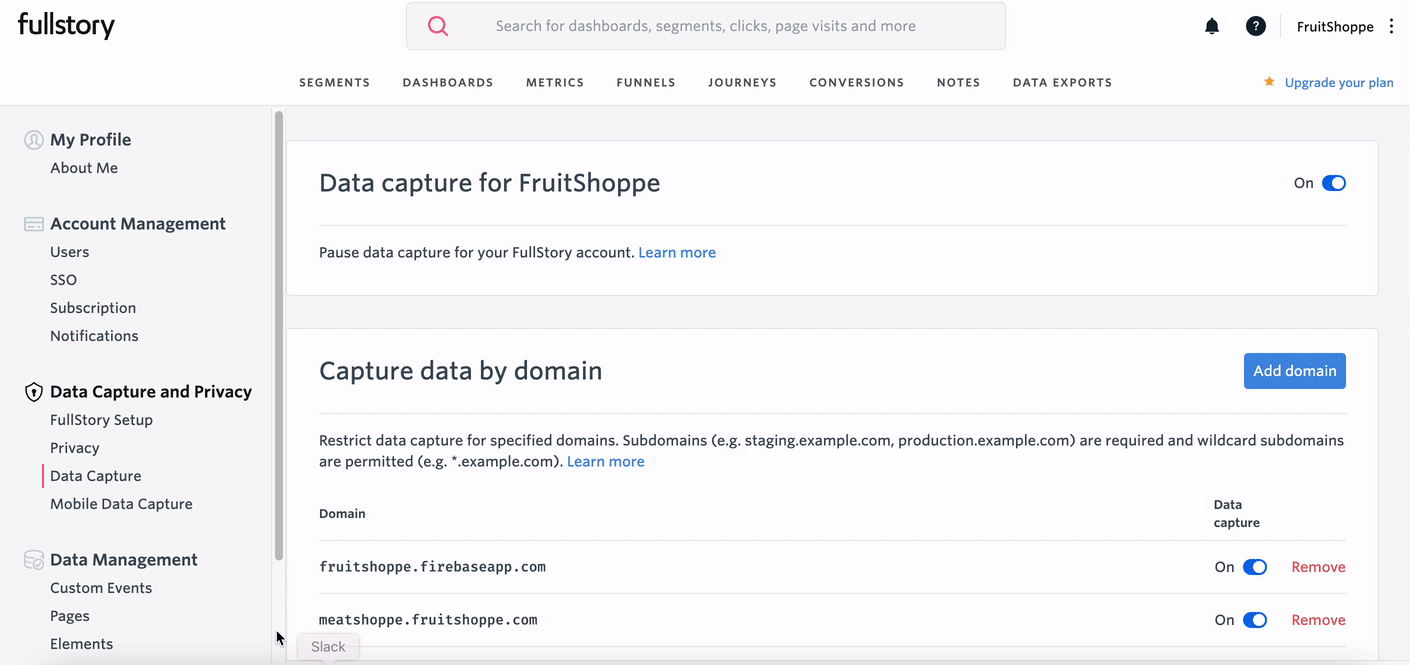The width and height of the screenshot is (1410, 665).
Task: Open the FruitShoppe account kebab menu
Action: pyautogui.click(x=1391, y=27)
